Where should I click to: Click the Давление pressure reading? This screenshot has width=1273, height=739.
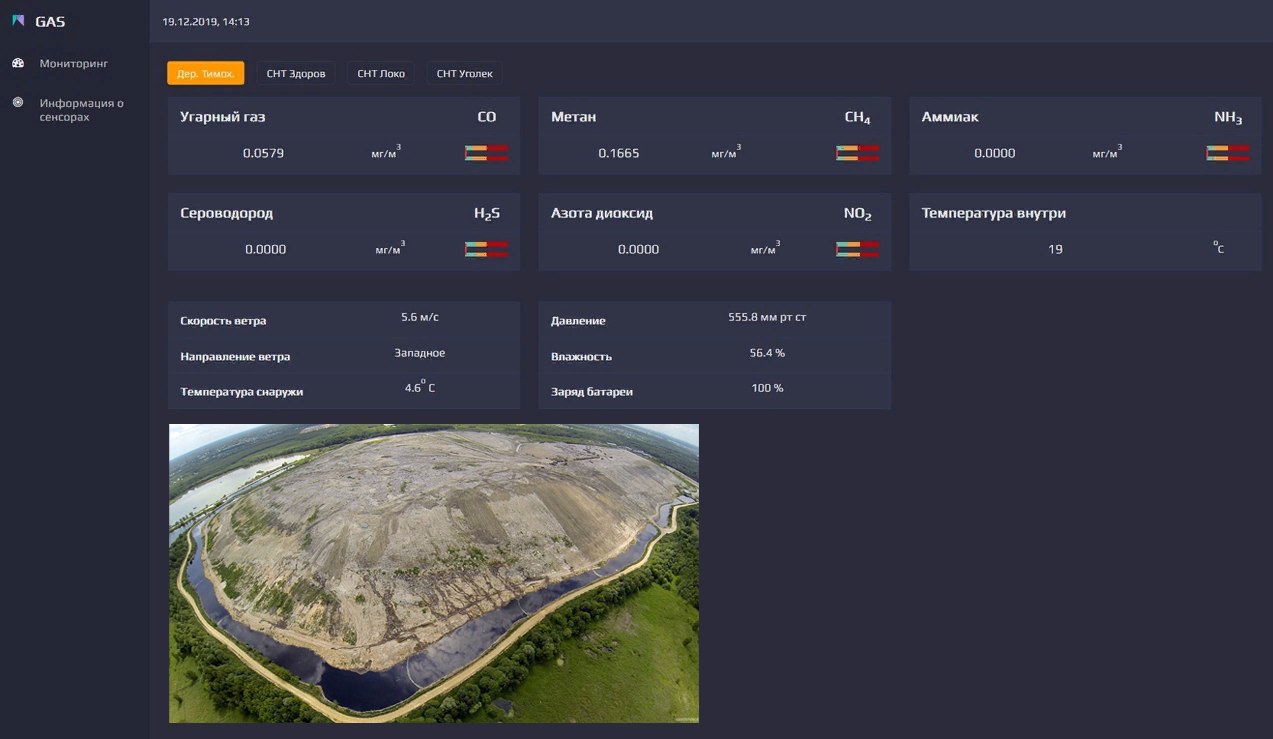click(x=767, y=317)
